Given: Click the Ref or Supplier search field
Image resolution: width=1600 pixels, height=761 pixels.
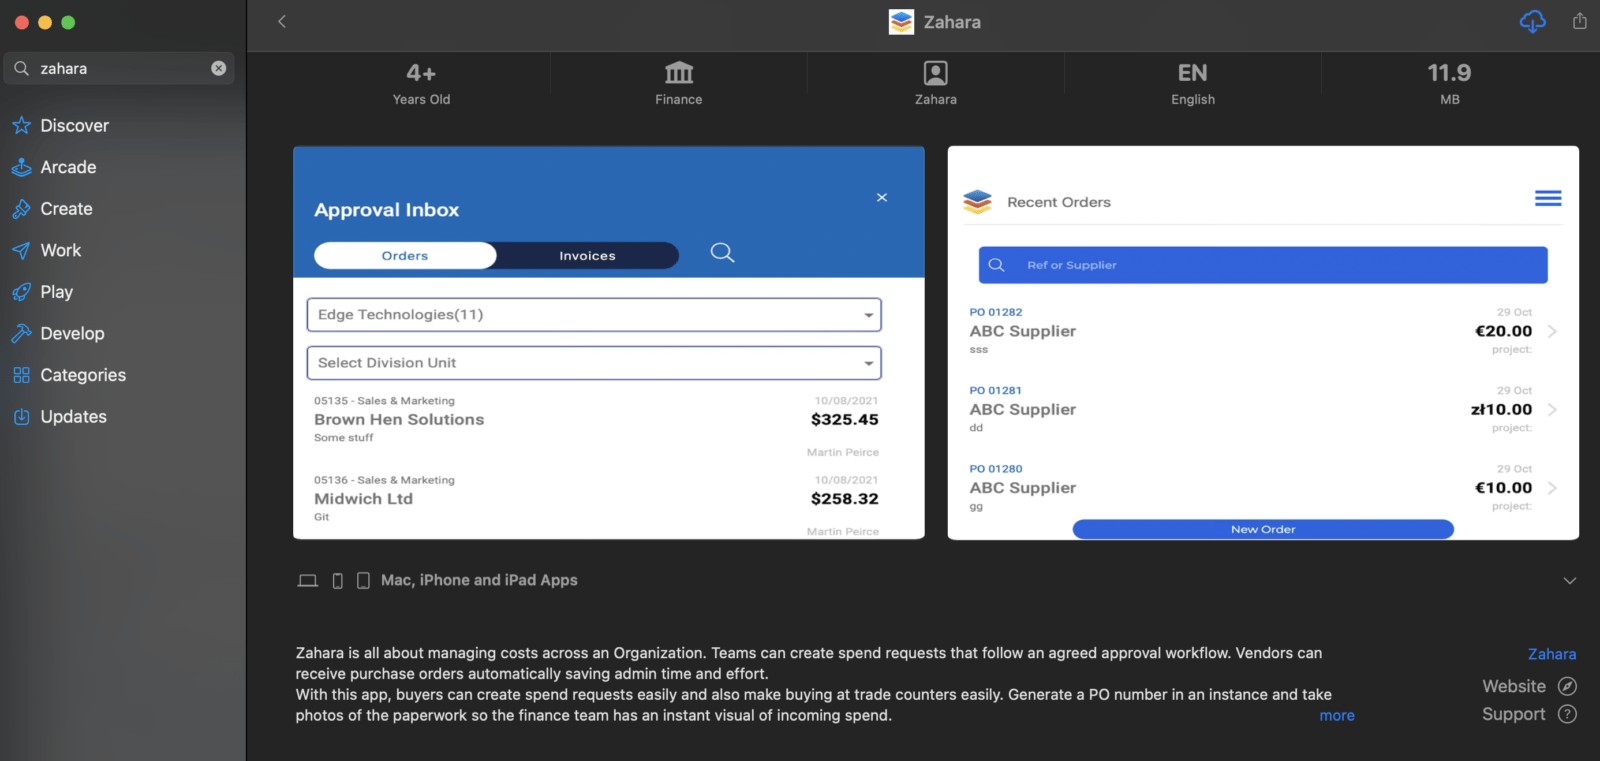Looking at the screenshot, I should coord(1263,265).
